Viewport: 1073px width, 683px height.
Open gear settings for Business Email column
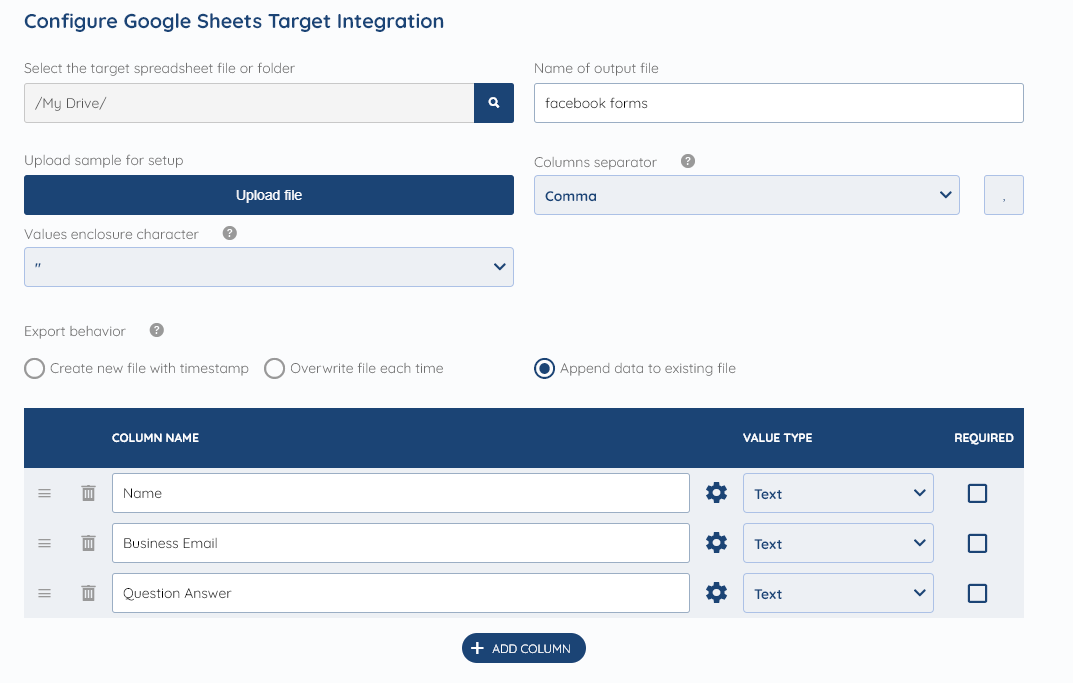pos(716,543)
